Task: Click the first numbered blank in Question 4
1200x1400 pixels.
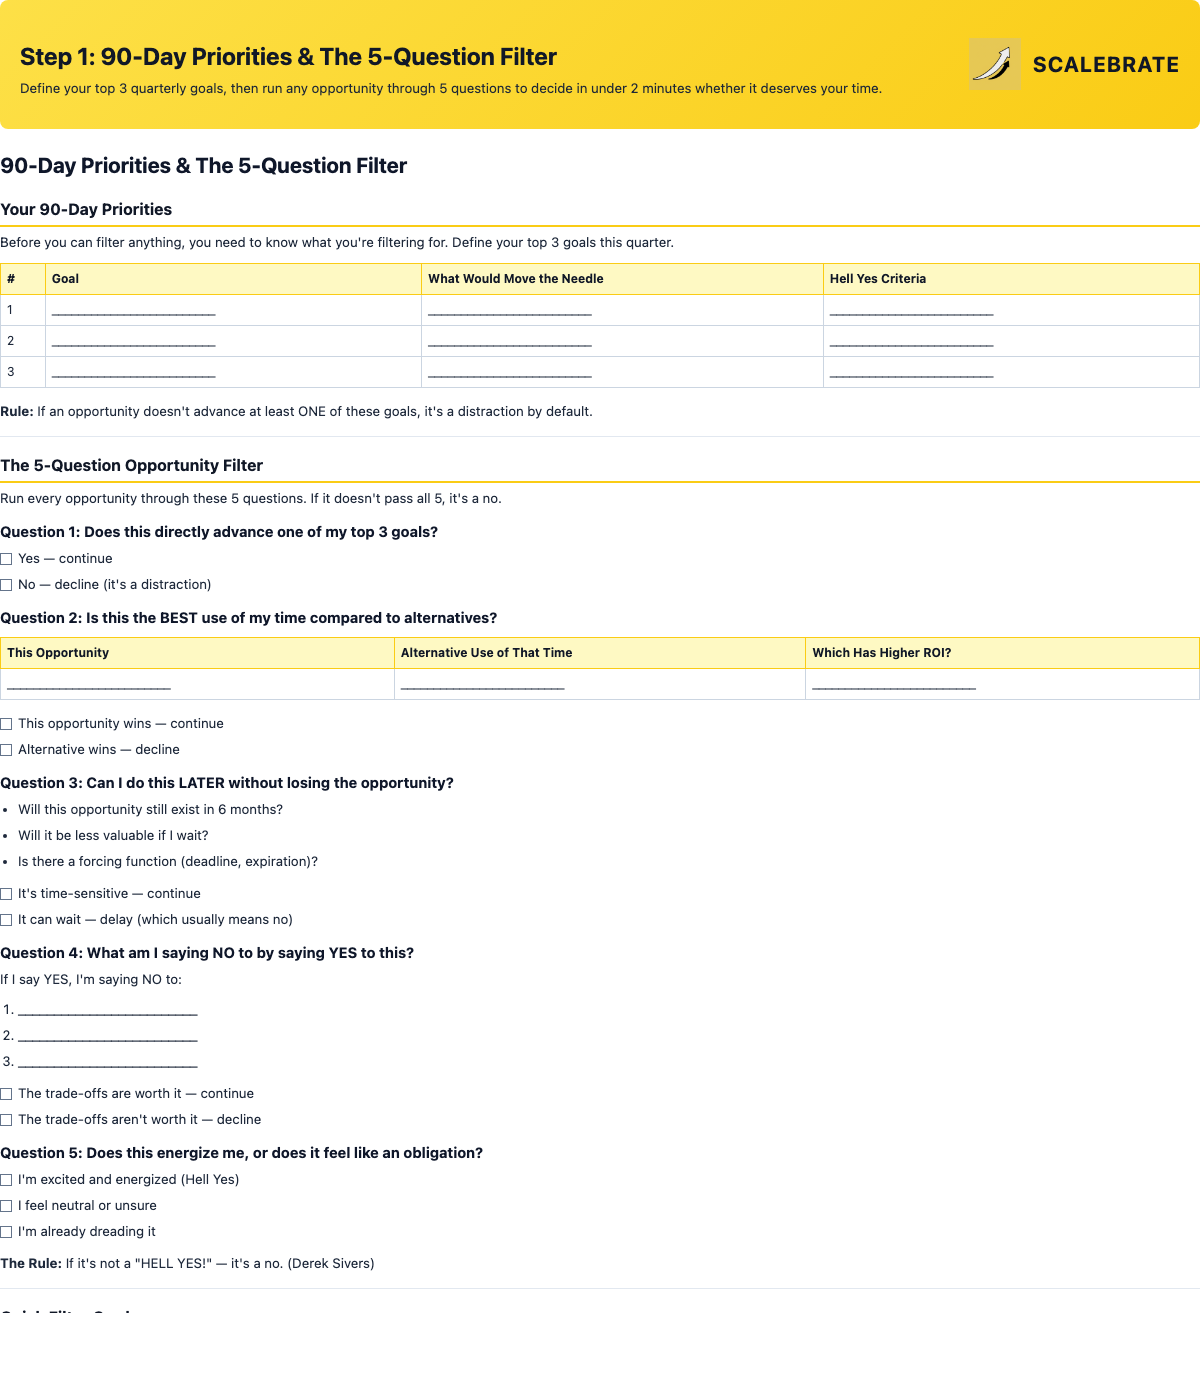Action: [x=108, y=1010]
